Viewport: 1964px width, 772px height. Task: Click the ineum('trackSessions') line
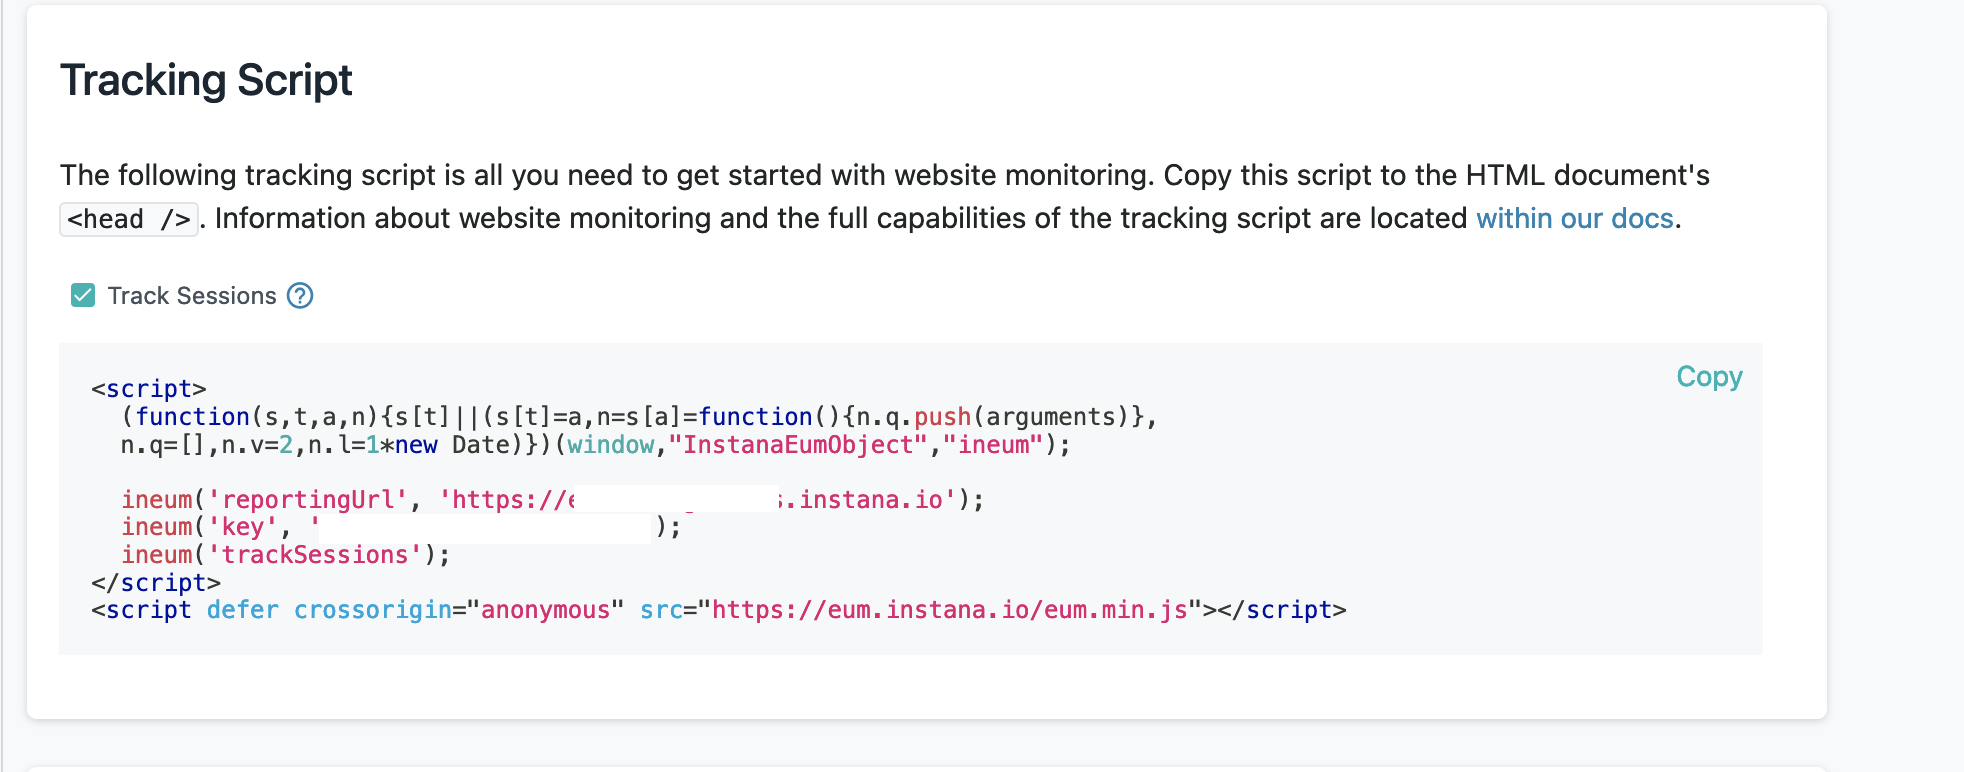(286, 555)
